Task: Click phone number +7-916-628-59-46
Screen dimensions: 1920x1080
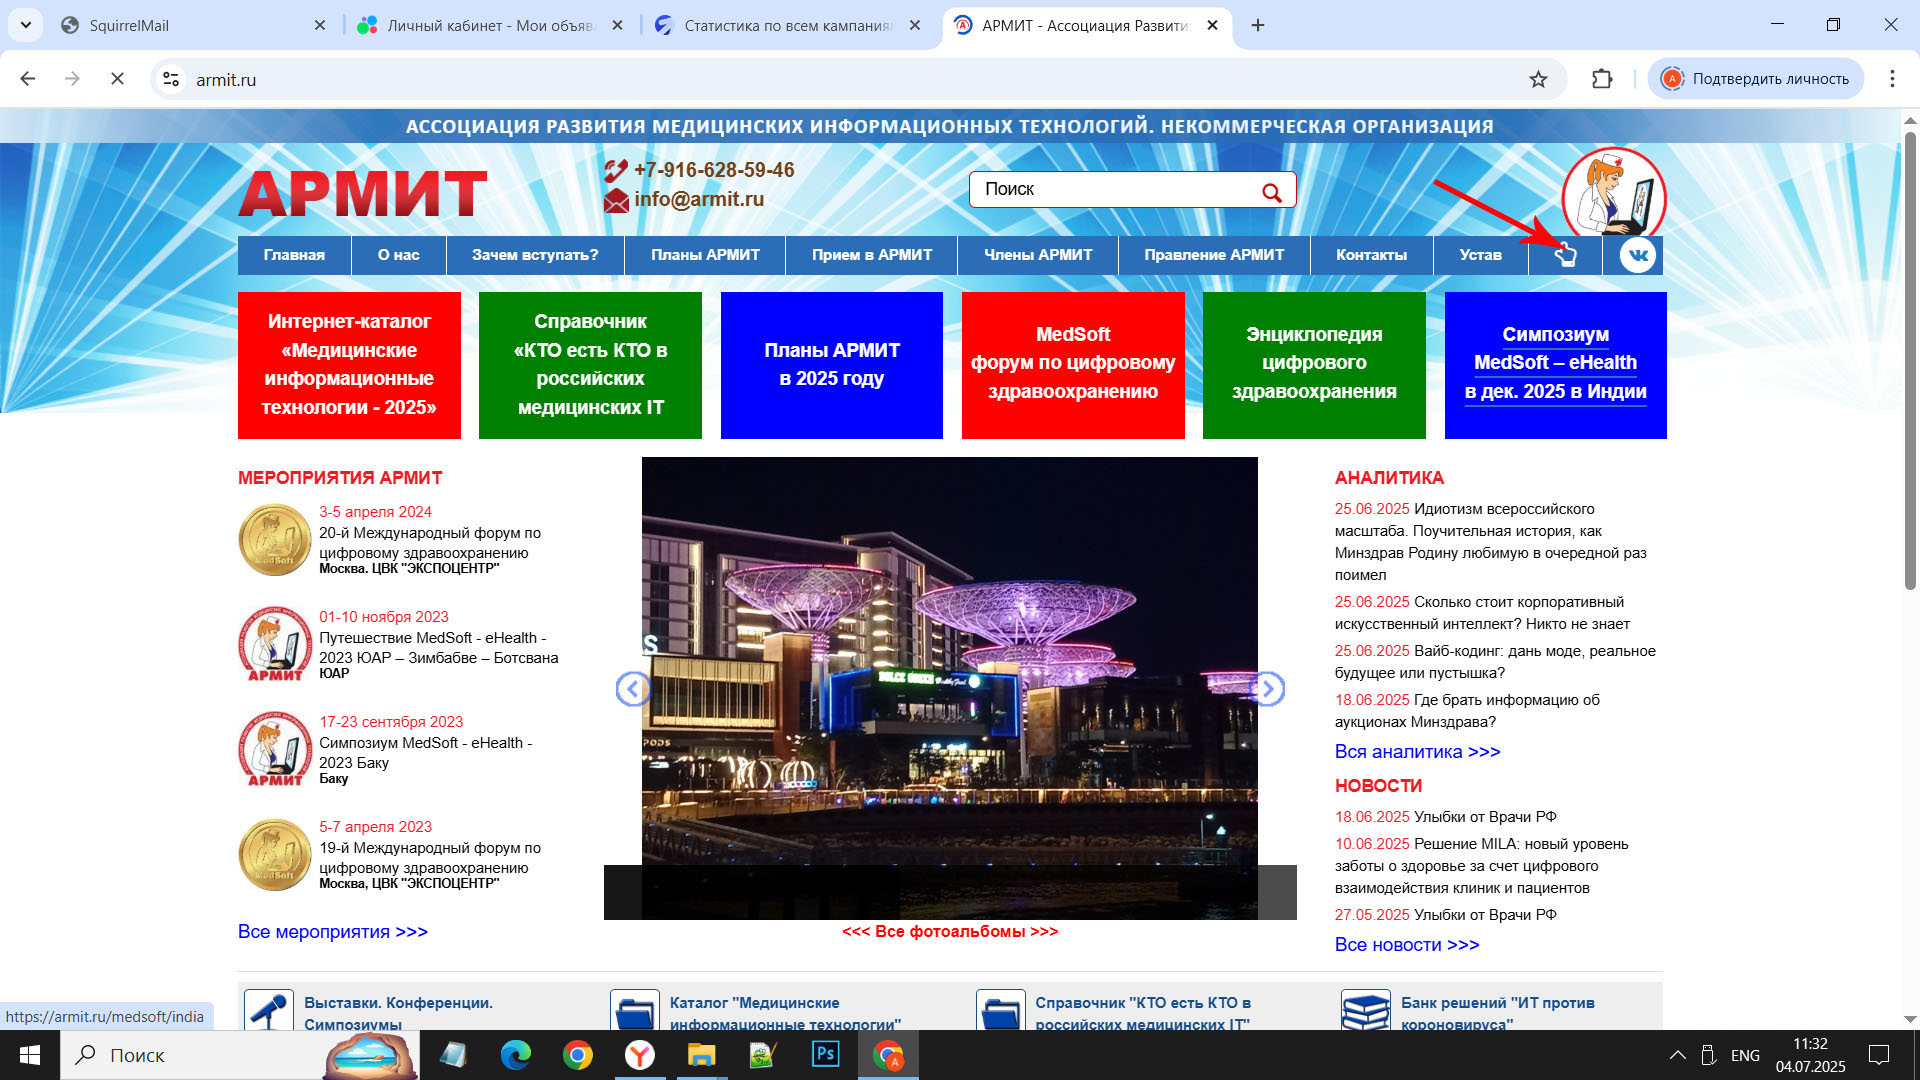Action: [x=714, y=170]
